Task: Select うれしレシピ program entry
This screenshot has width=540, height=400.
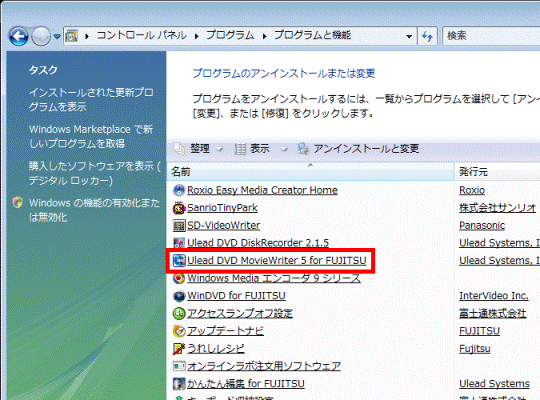Action: pos(216,349)
